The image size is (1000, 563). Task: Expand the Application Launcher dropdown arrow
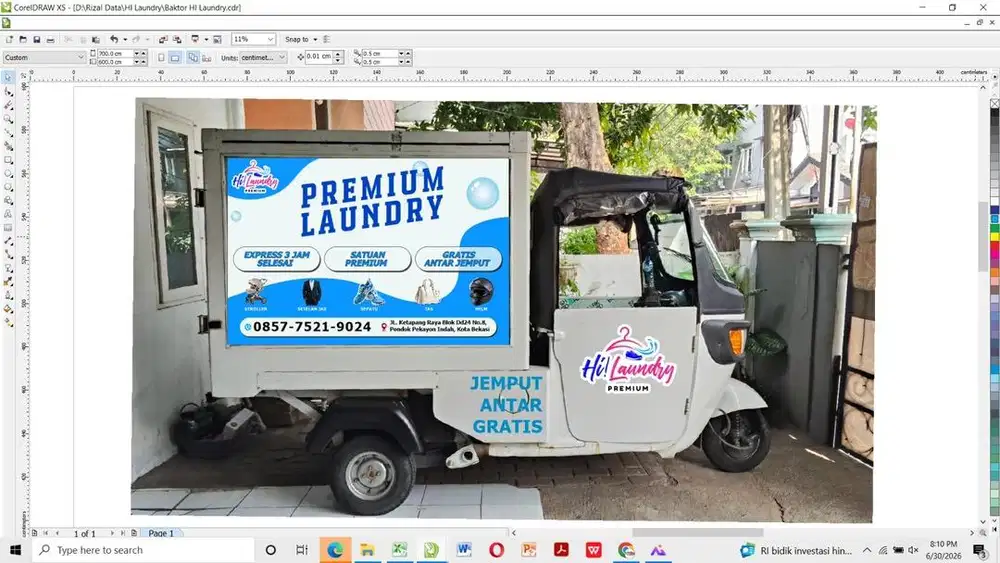206,40
